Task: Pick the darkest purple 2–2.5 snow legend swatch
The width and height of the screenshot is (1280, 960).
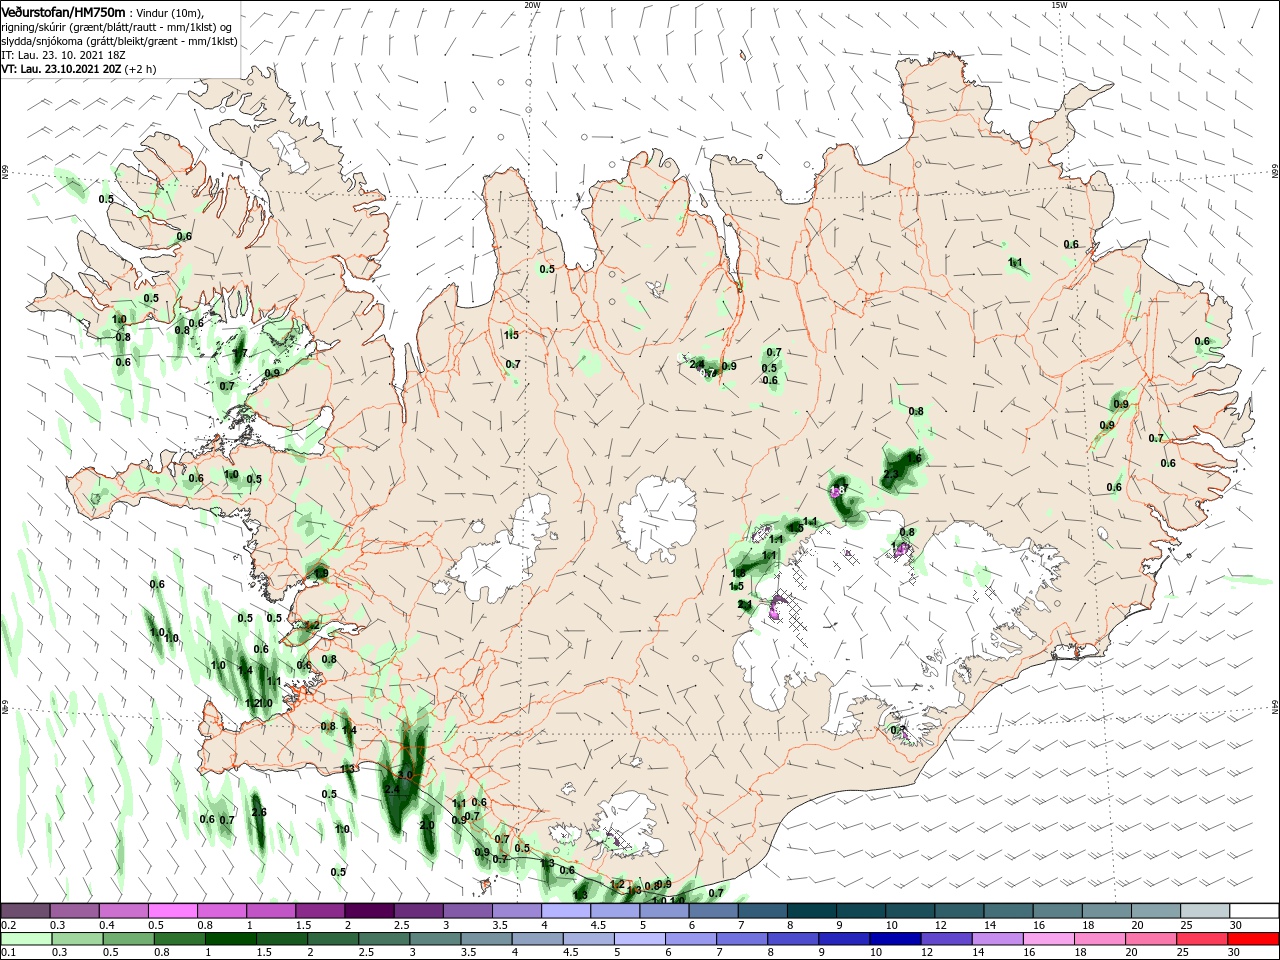Action: pyautogui.click(x=370, y=911)
